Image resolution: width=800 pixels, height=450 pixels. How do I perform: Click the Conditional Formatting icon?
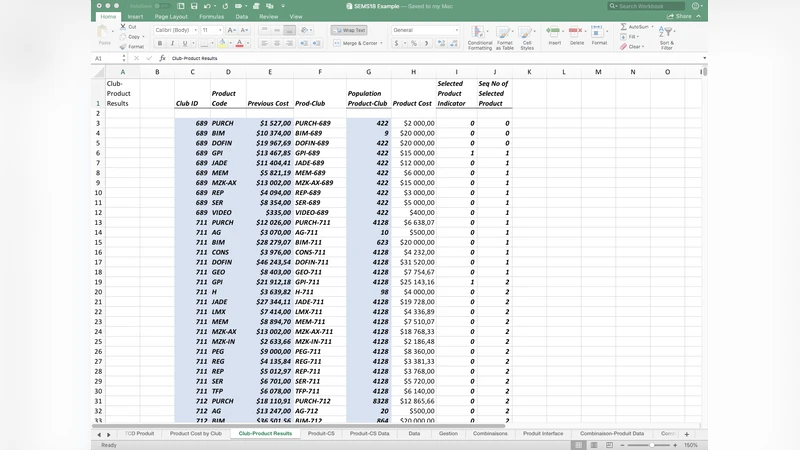pyautogui.click(x=479, y=32)
